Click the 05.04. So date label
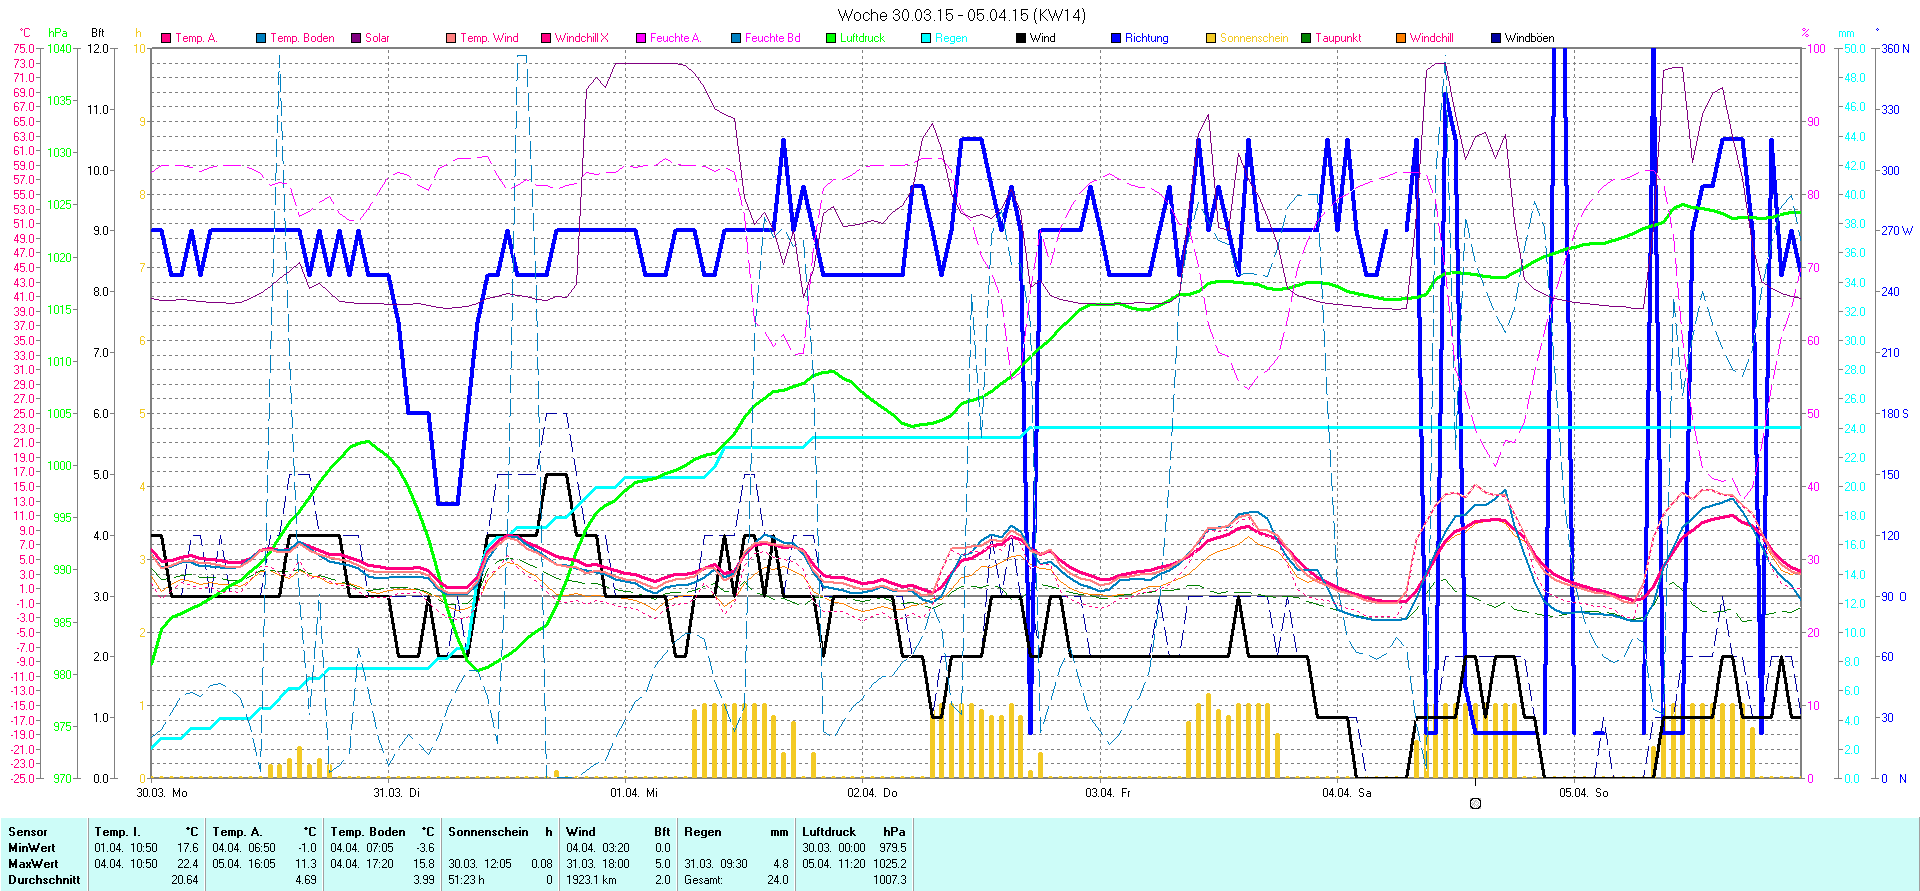1920x891 pixels. pos(1583,793)
